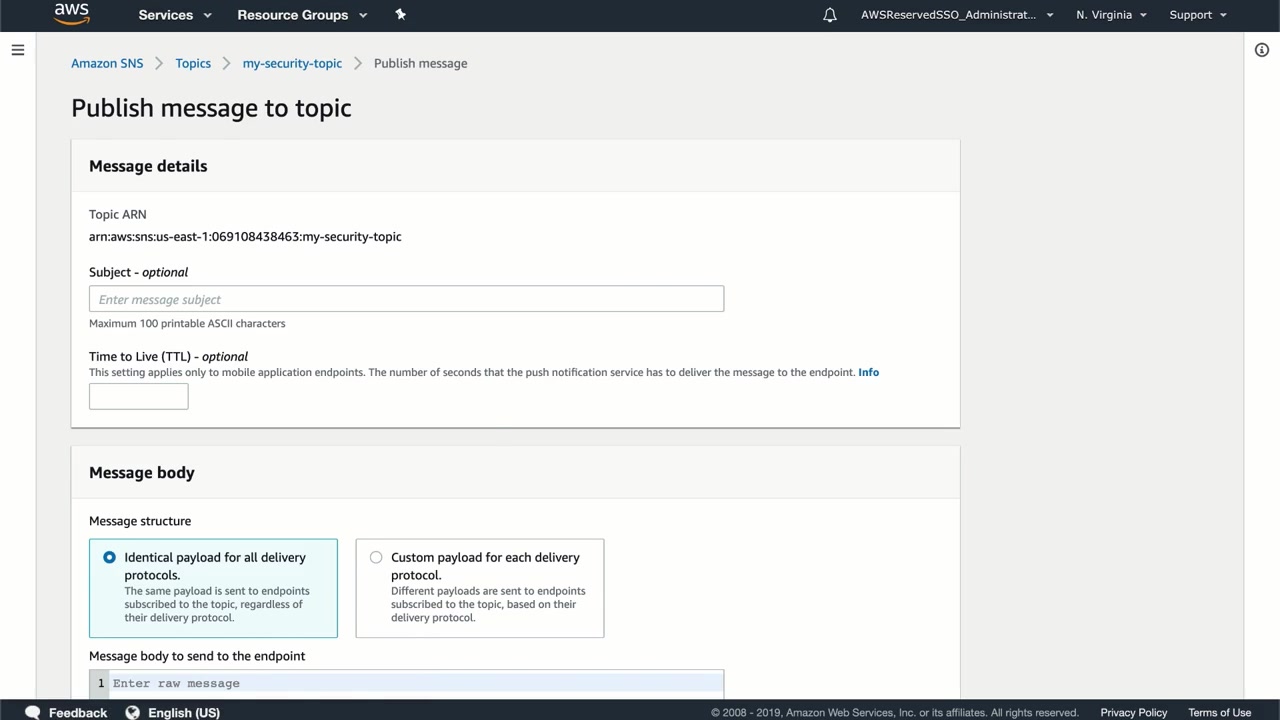Go to Amazon SNS breadcrumb link
Image resolution: width=1280 pixels, height=720 pixels.
(107, 63)
